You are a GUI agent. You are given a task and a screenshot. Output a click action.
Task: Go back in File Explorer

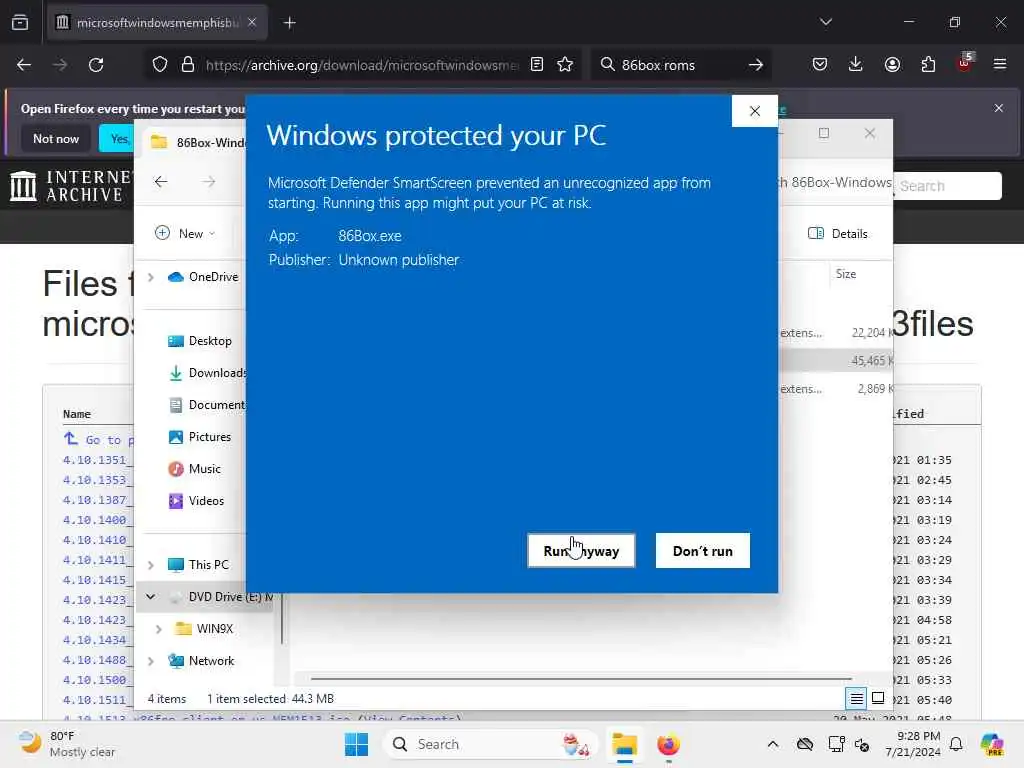(x=161, y=182)
